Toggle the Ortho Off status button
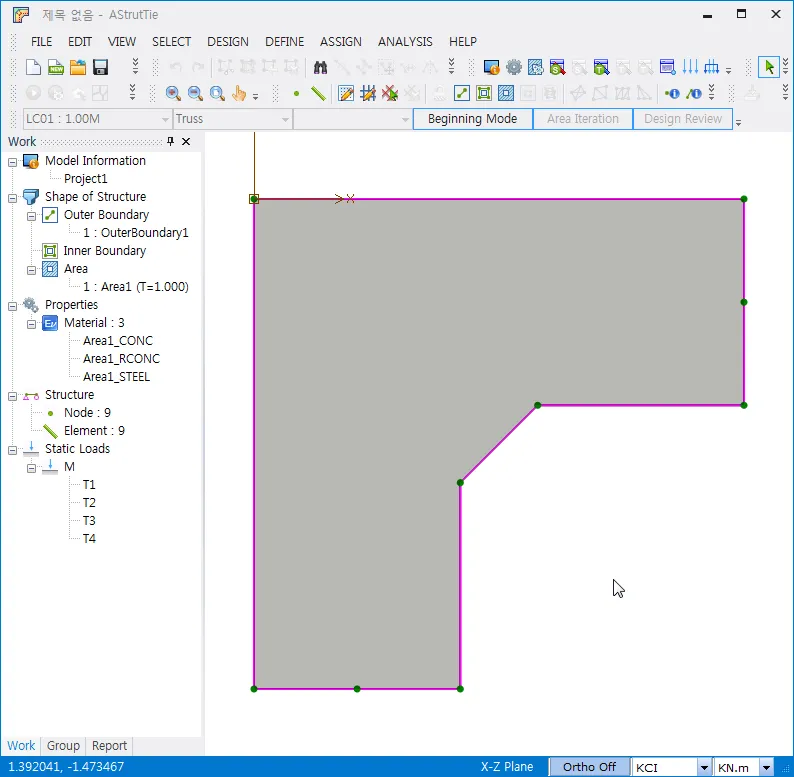Screen dimensions: 794x777 pos(589,767)
